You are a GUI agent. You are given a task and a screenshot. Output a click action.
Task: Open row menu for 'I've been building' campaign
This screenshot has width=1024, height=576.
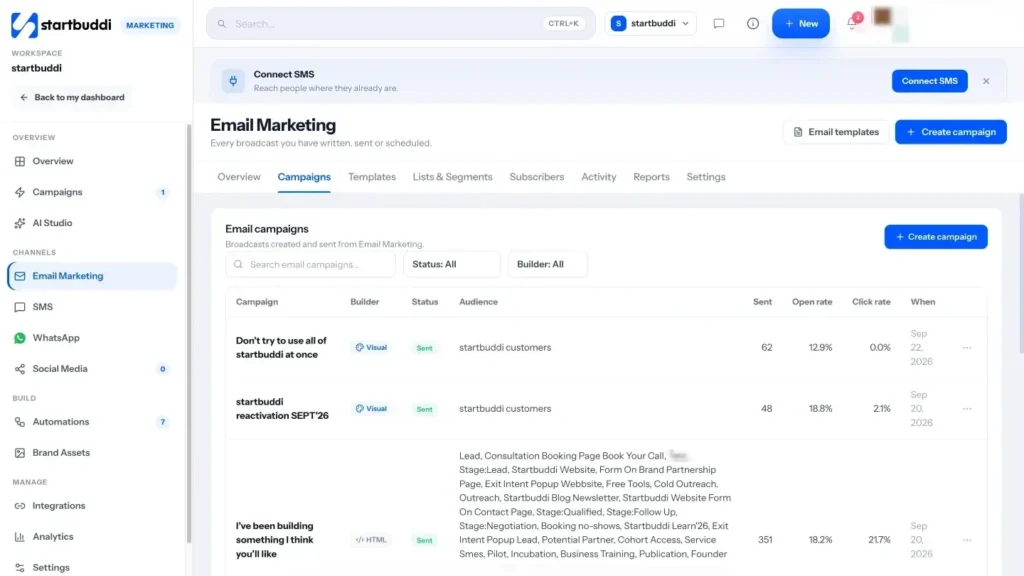click(967, 540)
